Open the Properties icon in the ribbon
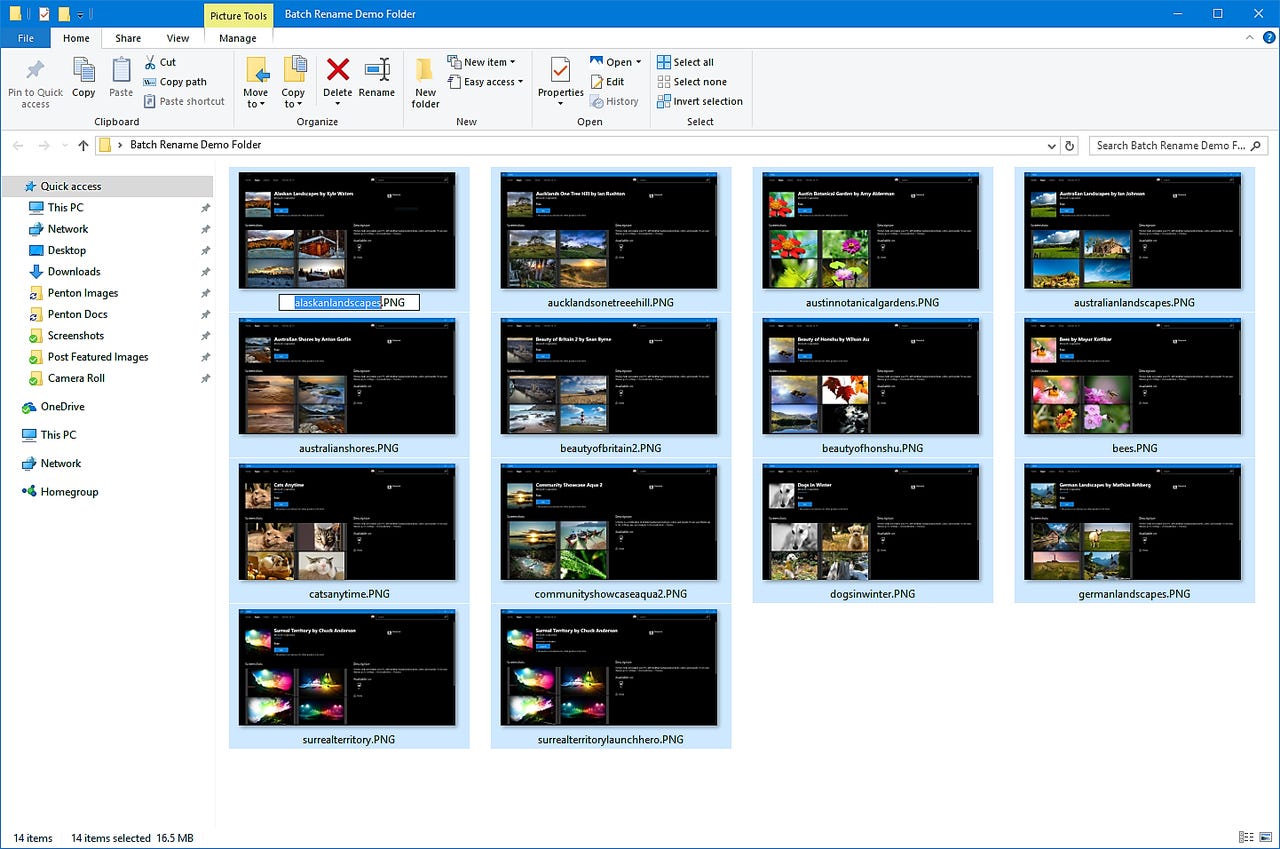 click(560, 80)
